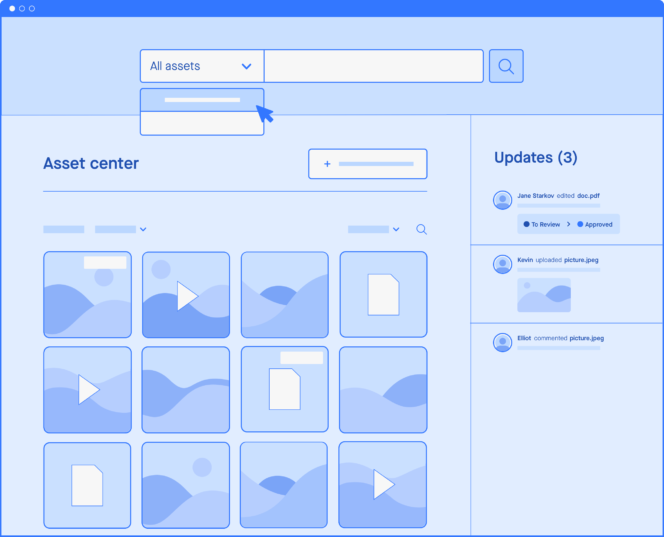Click the Approved status badge
The image size is (664, 537).
click(x=595, y=224)
